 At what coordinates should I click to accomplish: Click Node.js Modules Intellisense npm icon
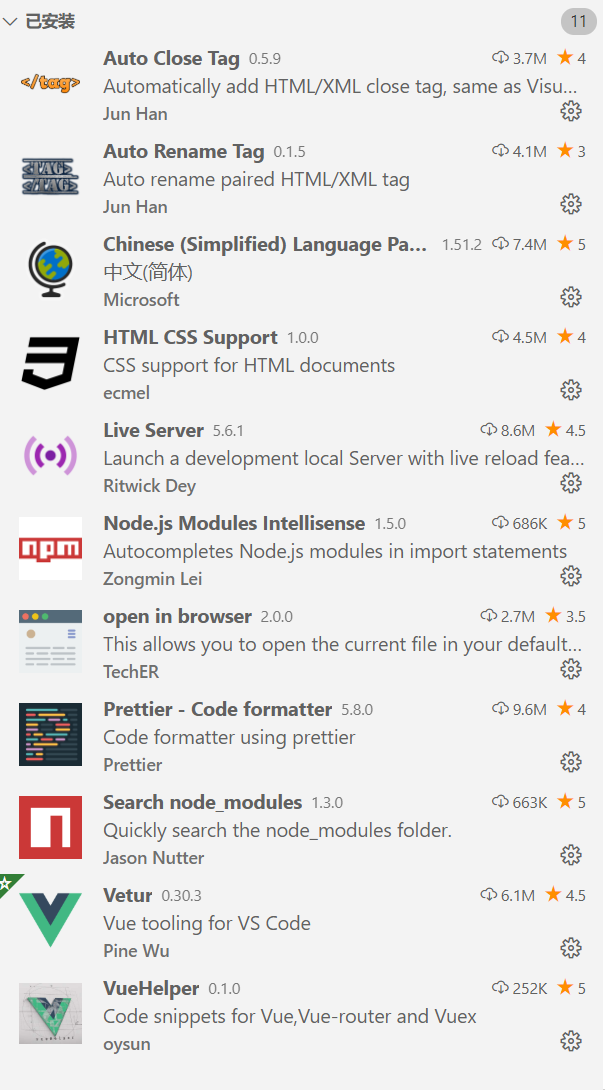coord(50,548)
